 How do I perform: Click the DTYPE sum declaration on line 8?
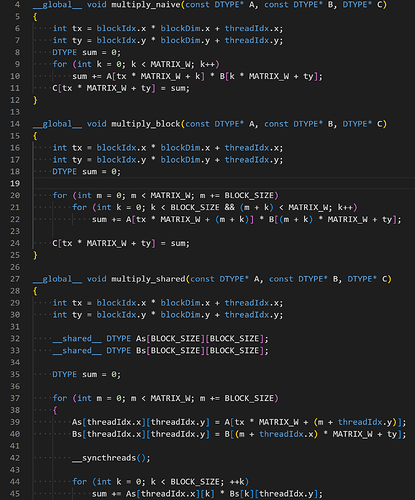click(87, 53)
